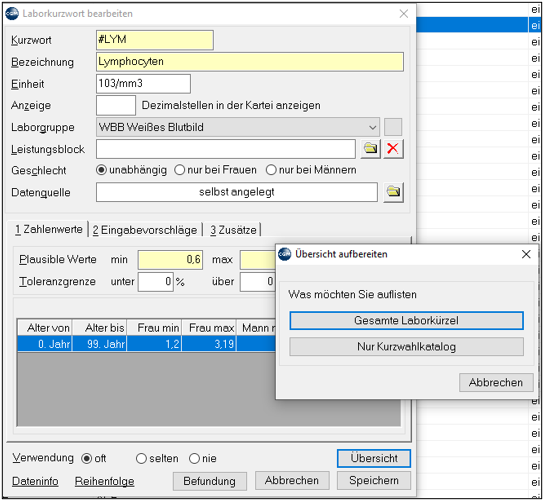Screen dimensions: 544x501
Task: Open the Dateninfo link
Action: click(35, 481)
